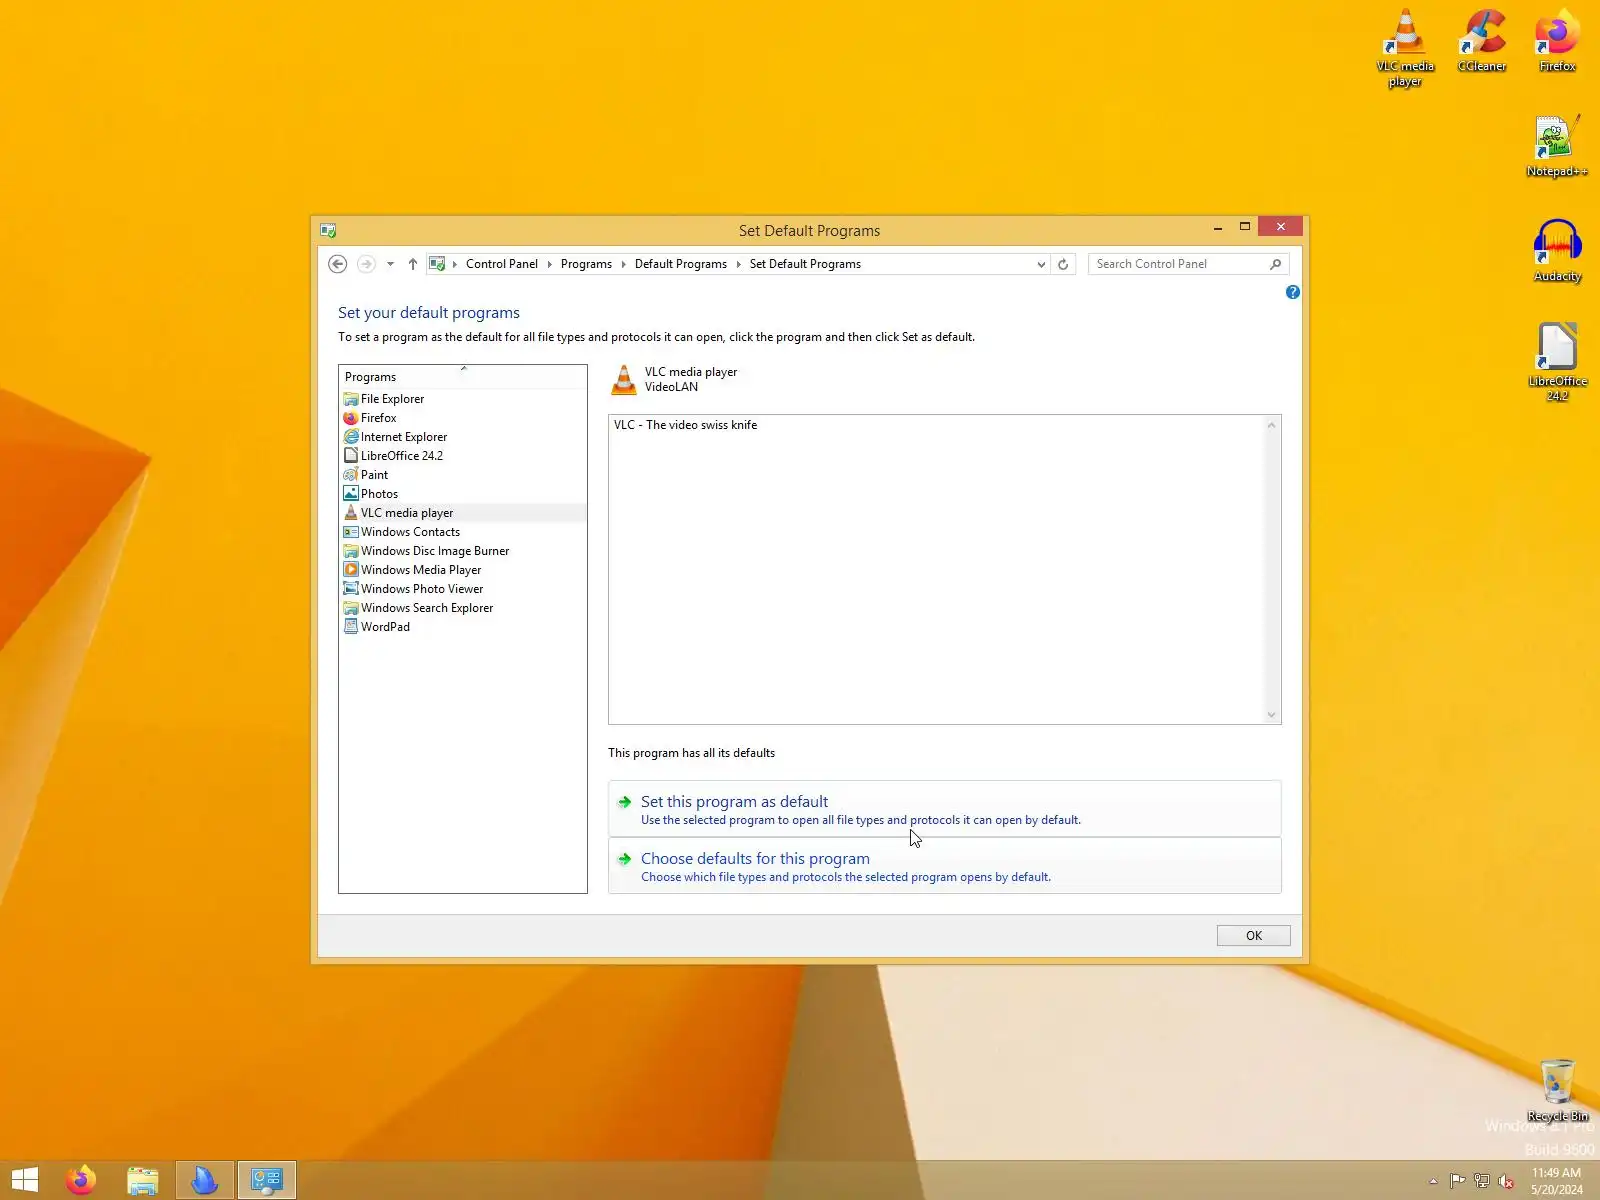Open the Firefox desktop shortcut

(1557, 41)
